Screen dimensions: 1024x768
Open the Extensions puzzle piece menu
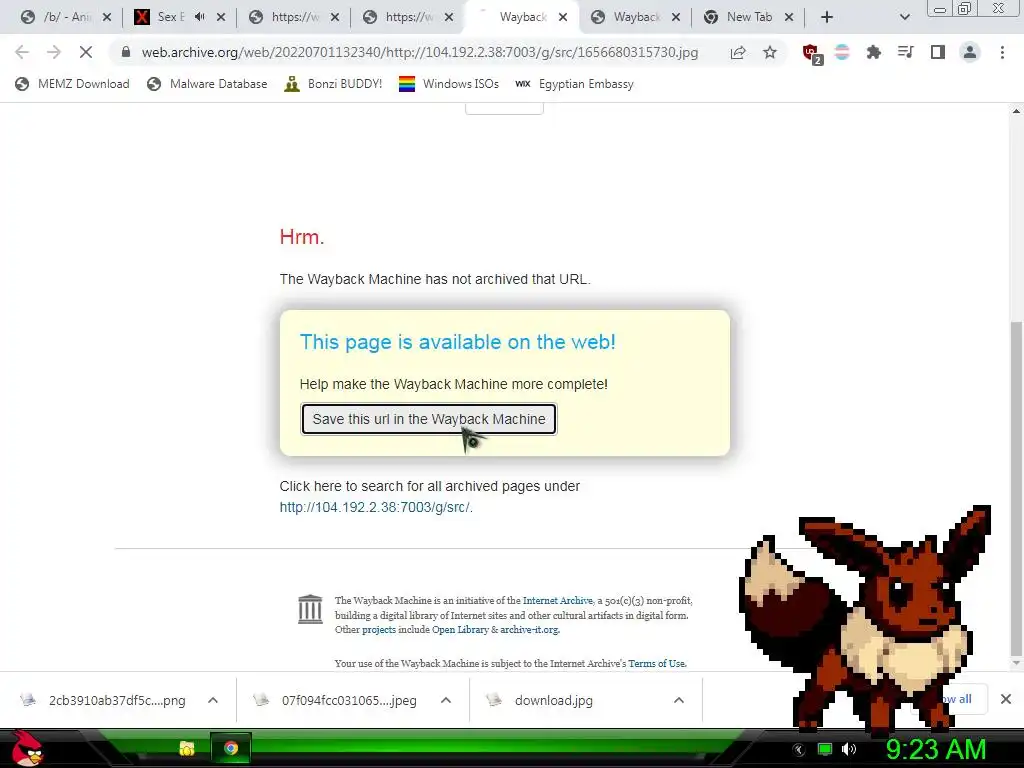873,52
